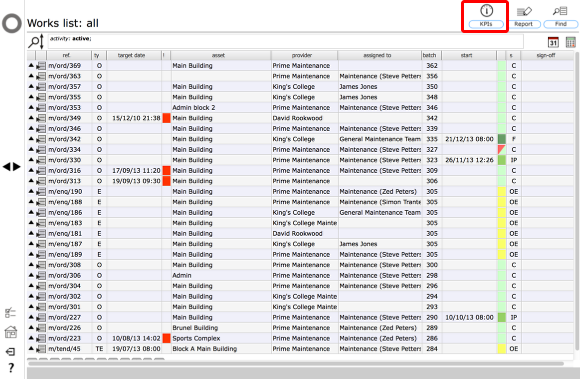Sort by batch column header
This screenshot has height=379, width=580.
431,55
